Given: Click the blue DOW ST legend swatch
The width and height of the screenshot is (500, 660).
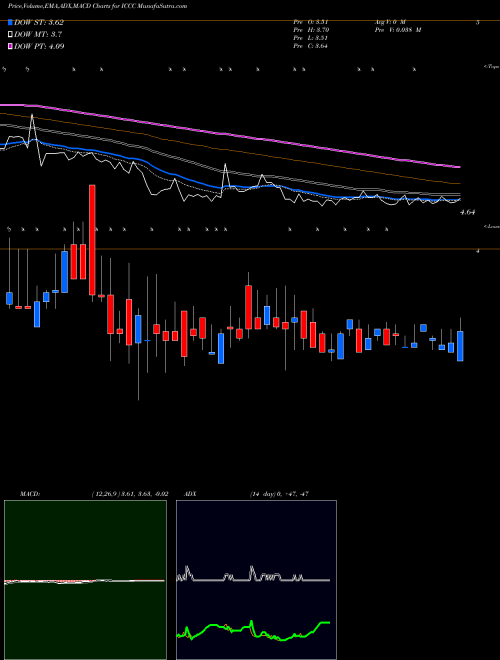Looking at the screenshot, I should coord(11,23).
